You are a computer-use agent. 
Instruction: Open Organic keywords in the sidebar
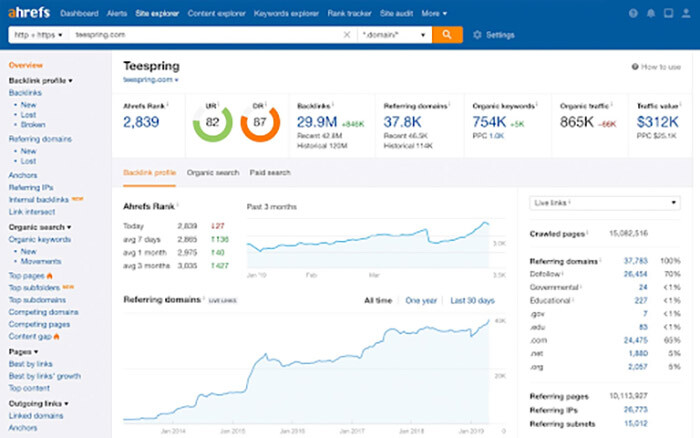click(x=40, y=239)
